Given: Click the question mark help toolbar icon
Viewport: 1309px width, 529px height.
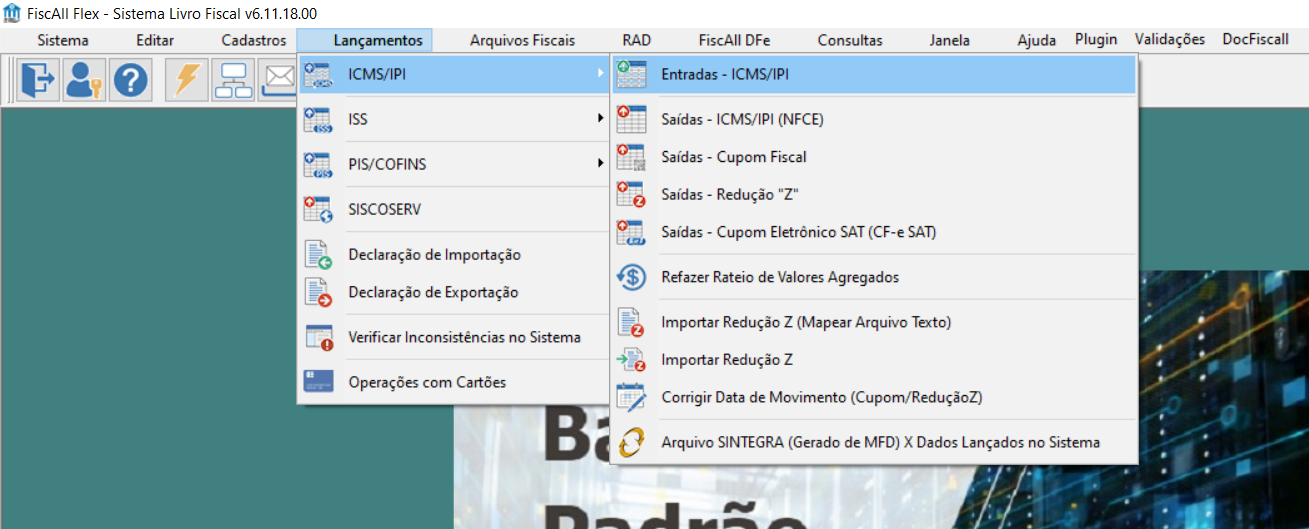Looking at the screenshot, I should [x=130, y=80].
